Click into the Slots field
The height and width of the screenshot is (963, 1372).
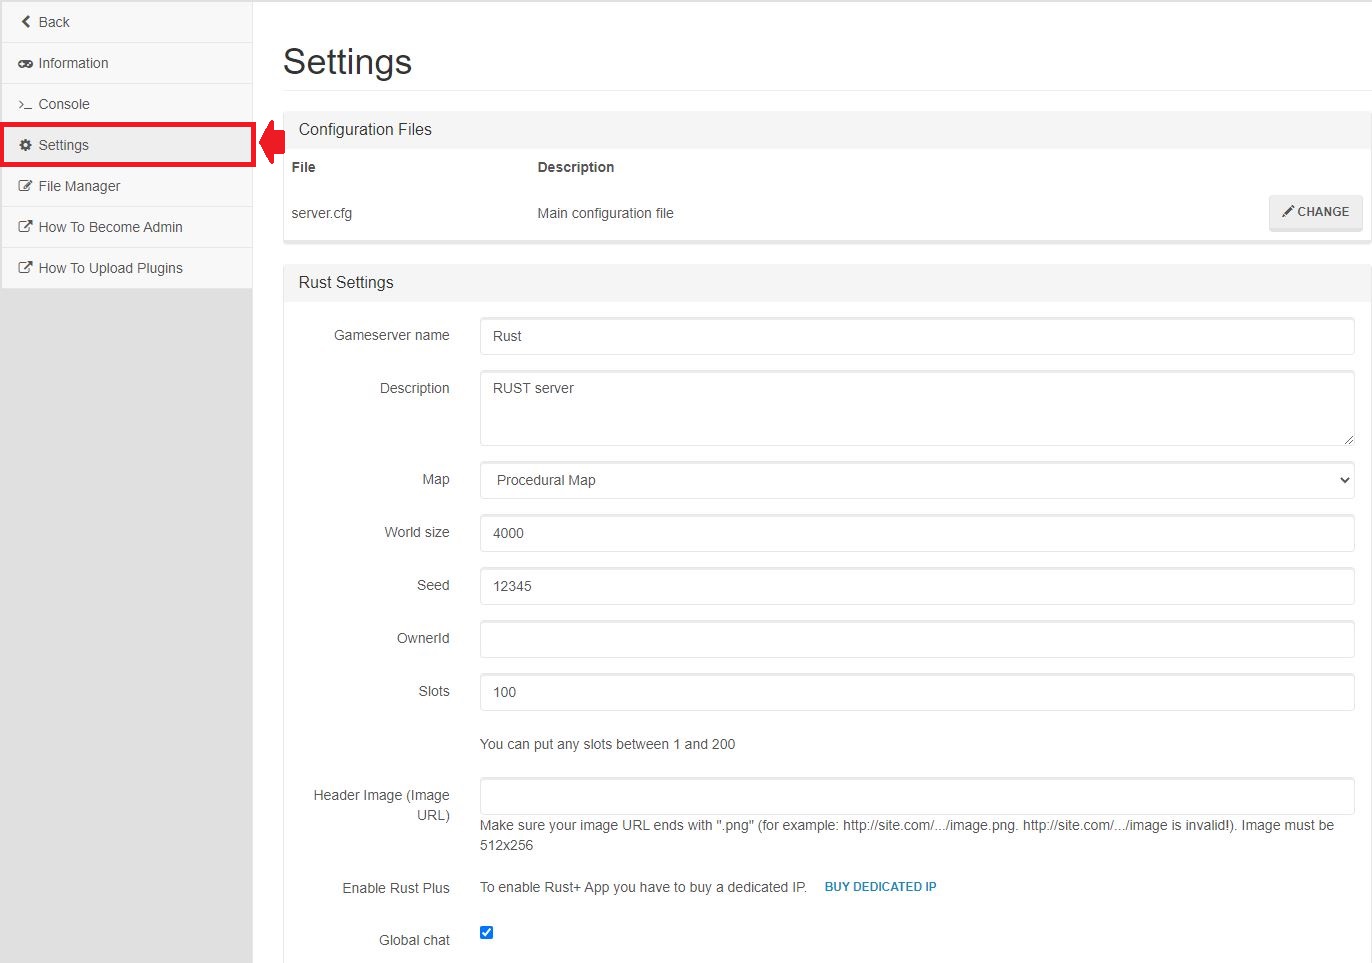[x=917, y=692]
